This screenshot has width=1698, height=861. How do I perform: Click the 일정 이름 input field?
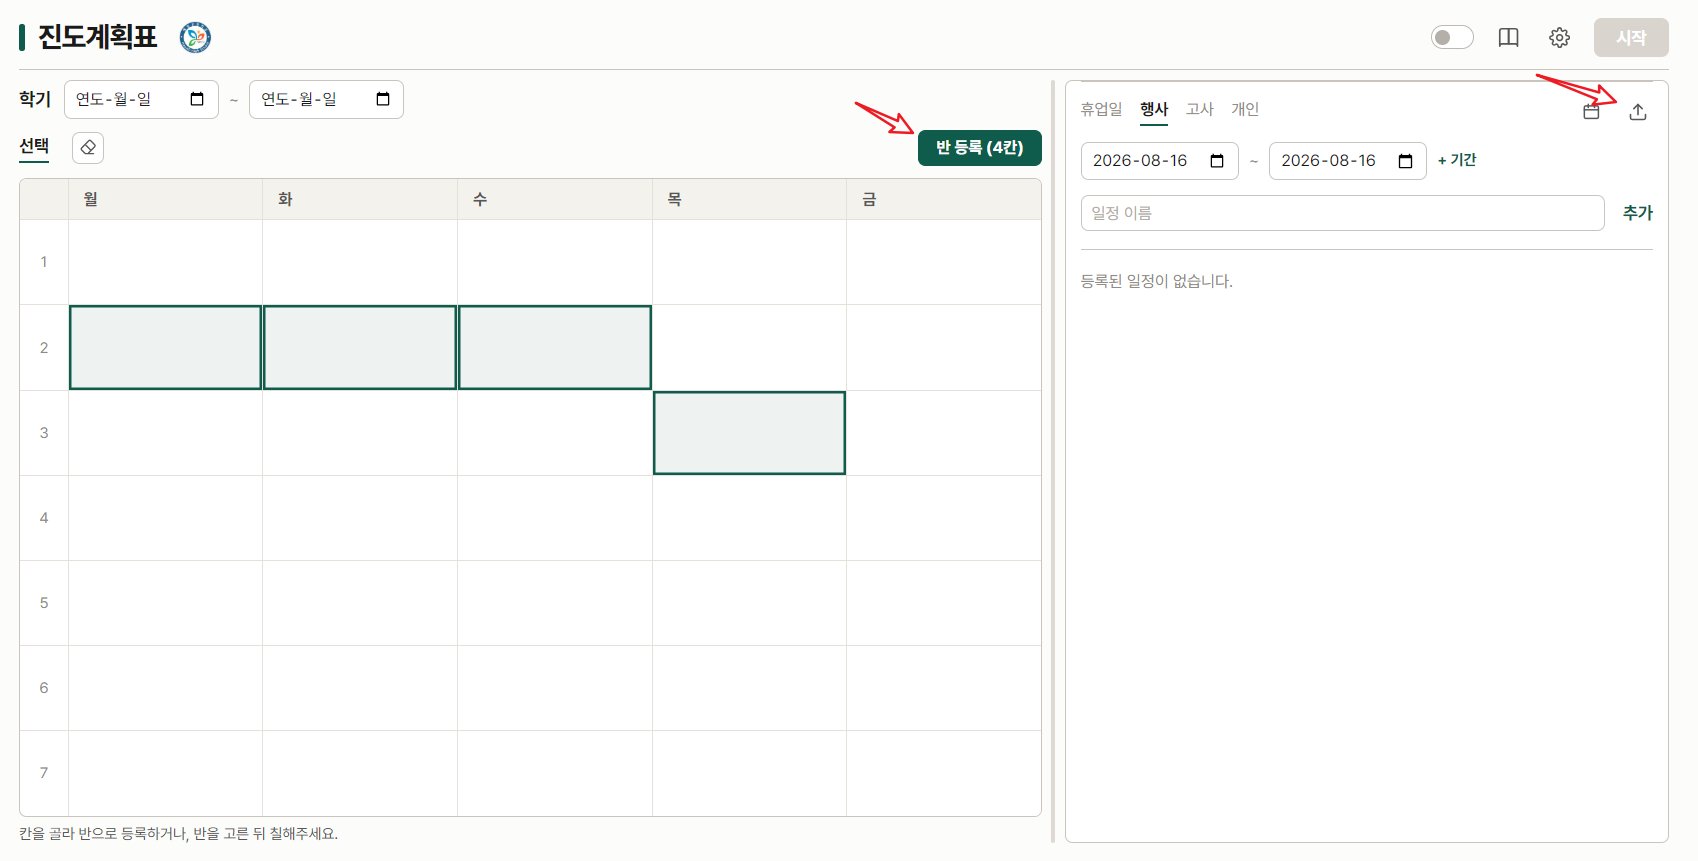[1343, 213]
